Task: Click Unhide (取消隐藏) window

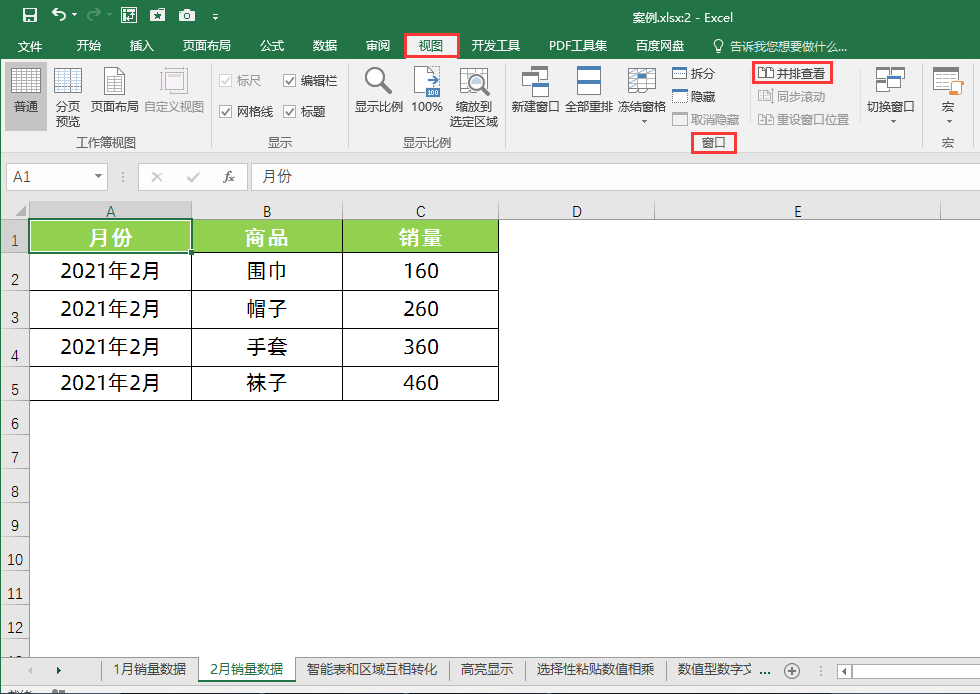Action: [x=706, y=119]
